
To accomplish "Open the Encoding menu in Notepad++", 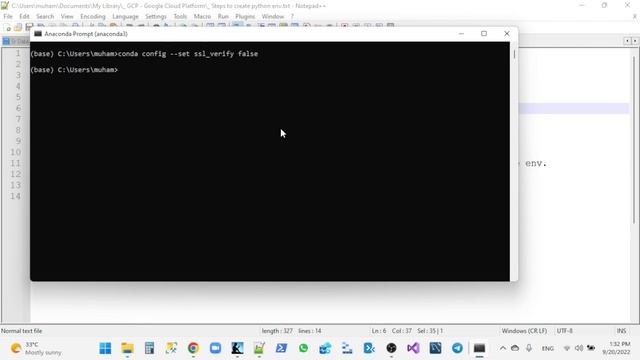I will coord(93,16).
